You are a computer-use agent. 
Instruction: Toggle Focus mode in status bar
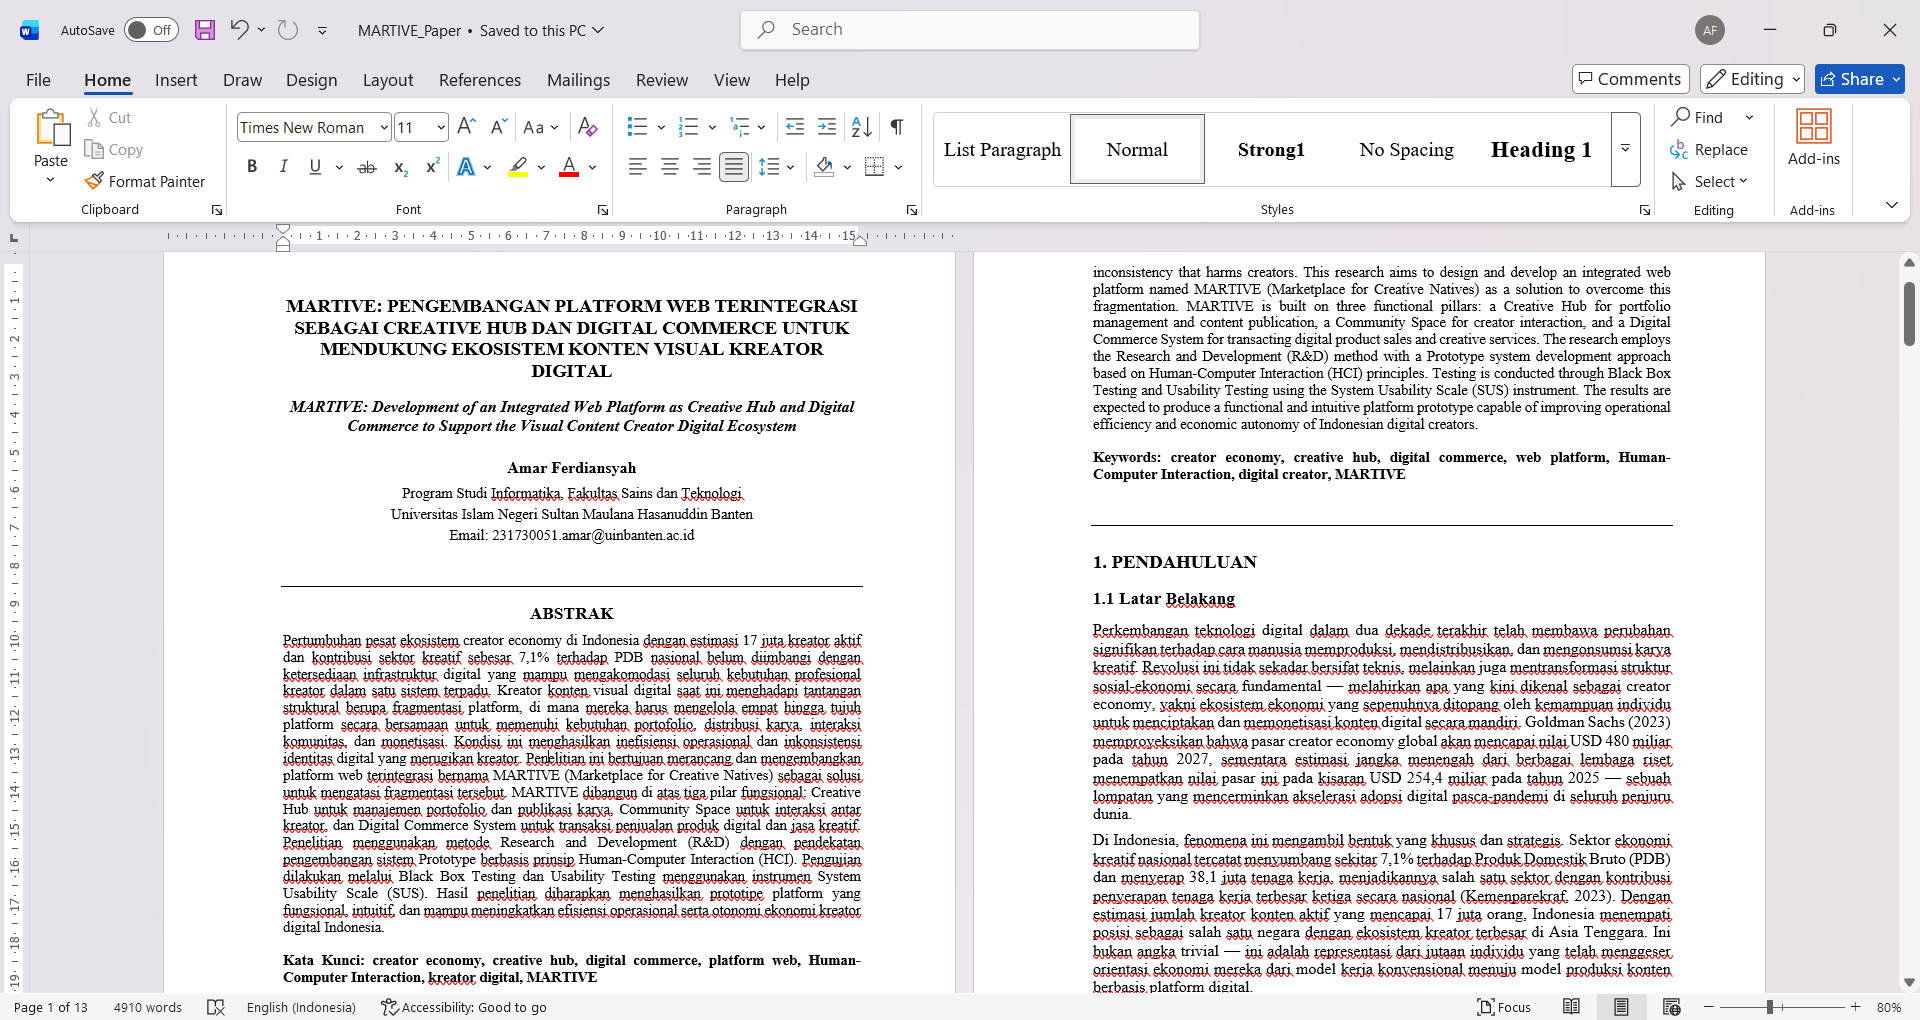pyautogui.click(x=1505, y=1007)
